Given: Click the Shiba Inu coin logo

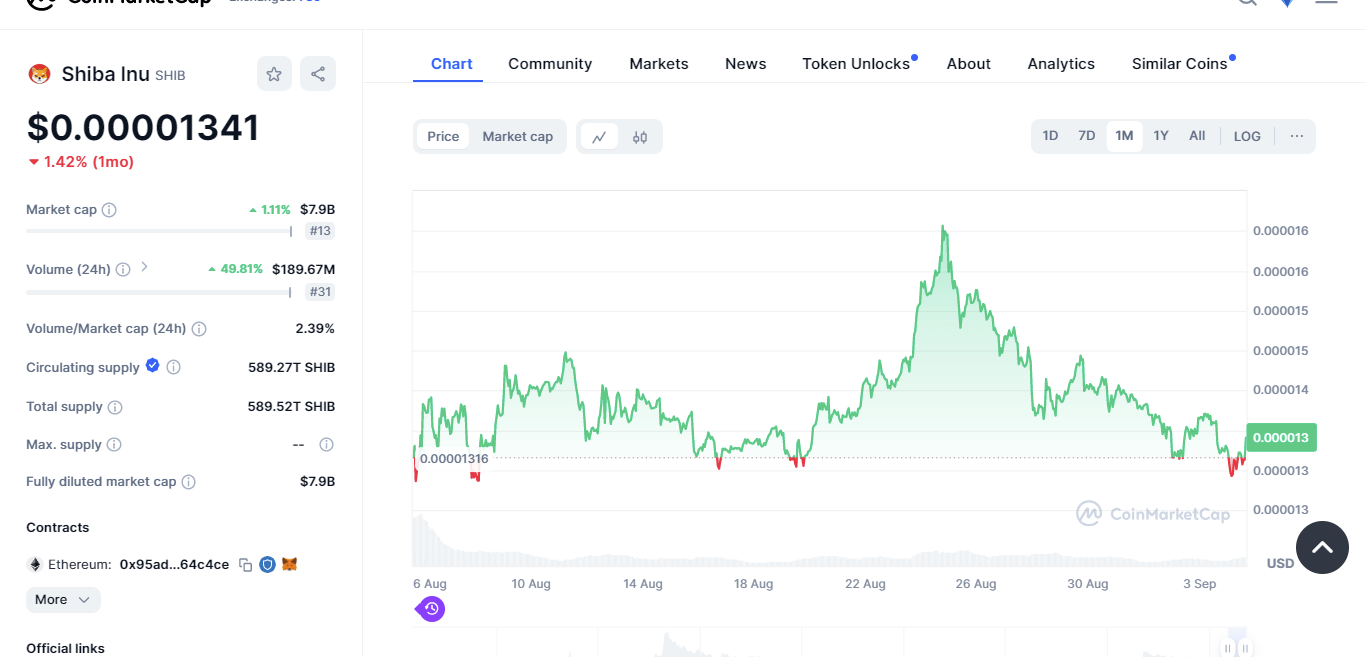Looking at the screenshot, I should pos(39,74).
